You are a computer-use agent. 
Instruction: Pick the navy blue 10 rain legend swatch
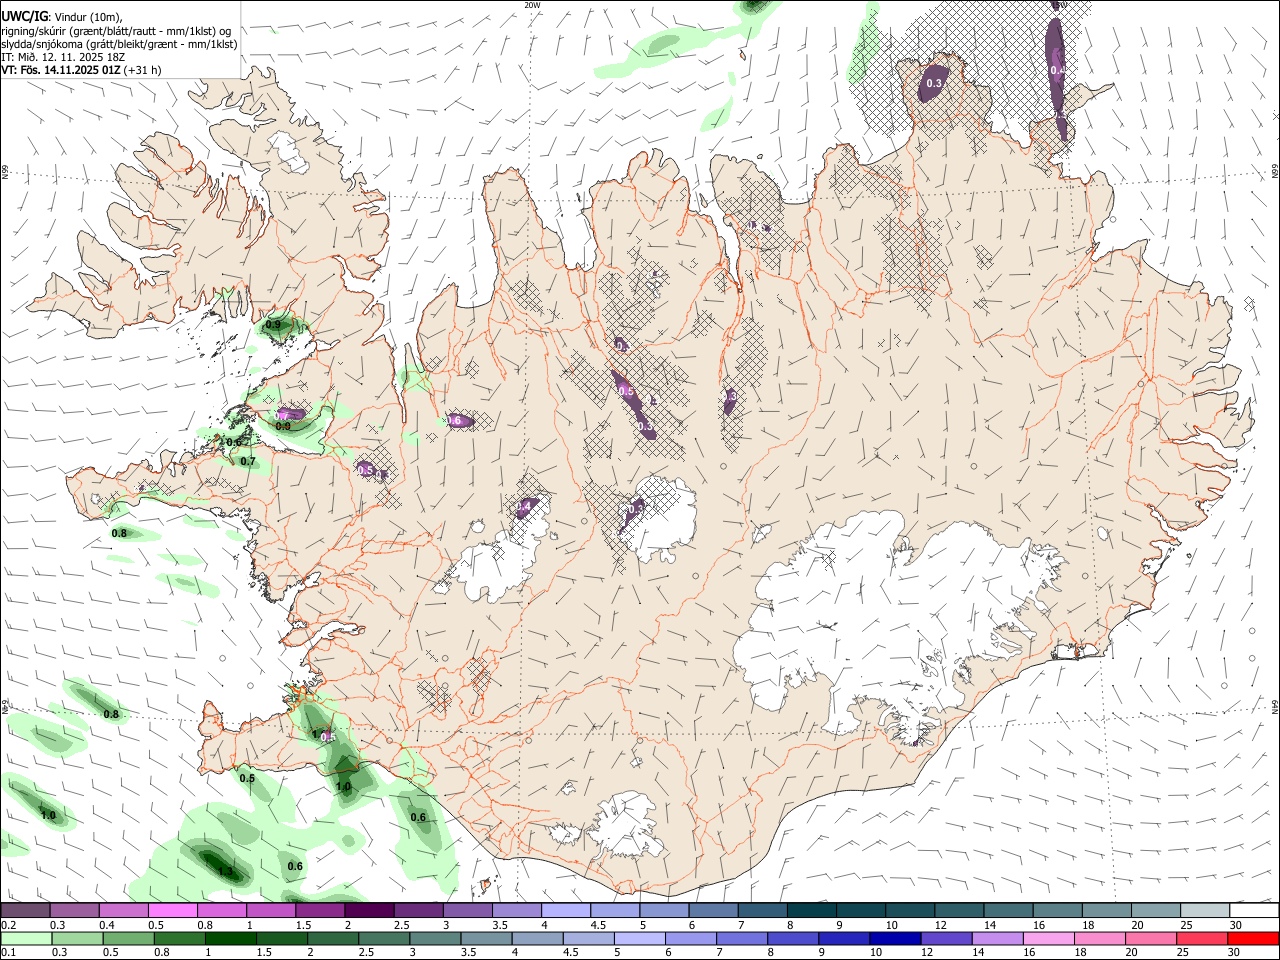(893, 938)
